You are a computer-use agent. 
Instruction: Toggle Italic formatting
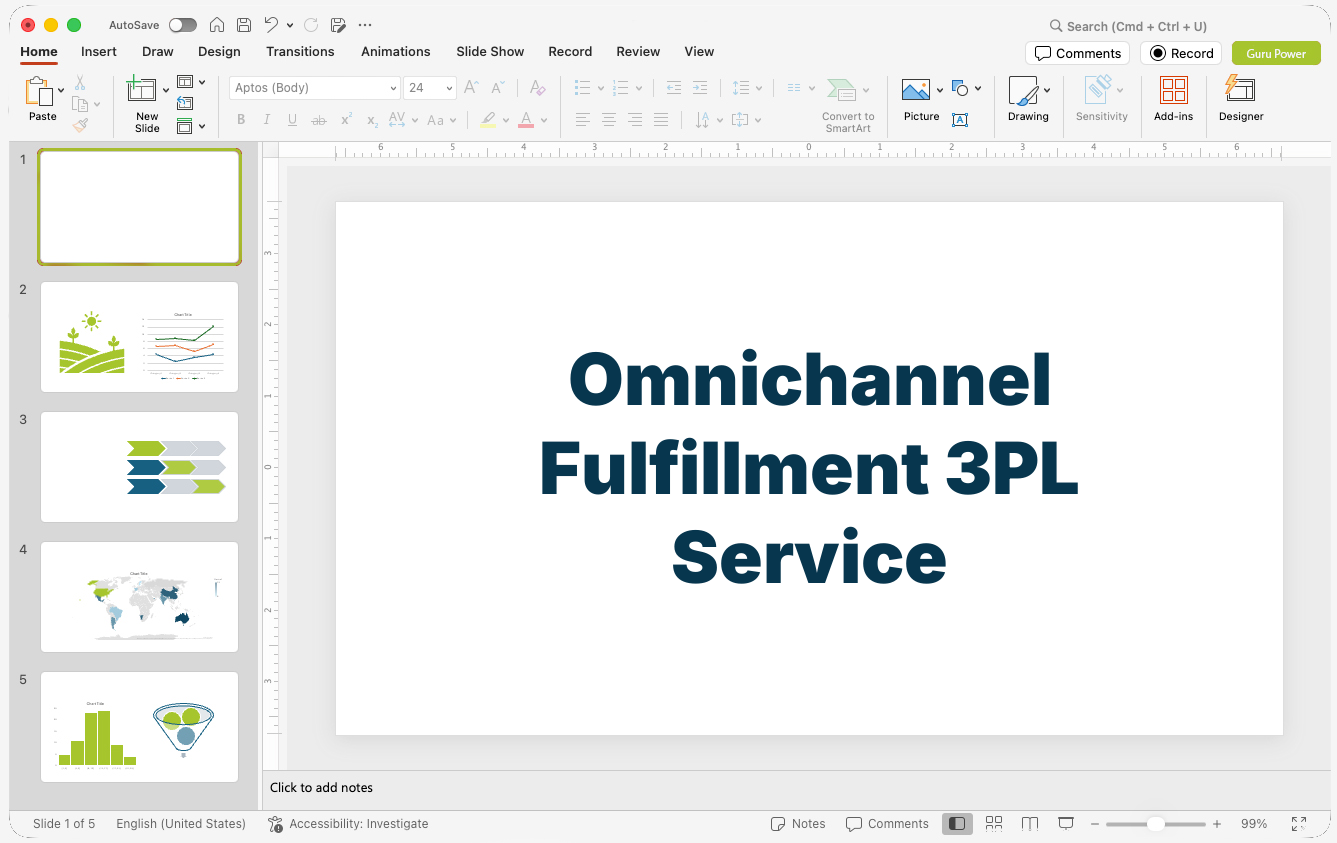click(x=267, y=120)
